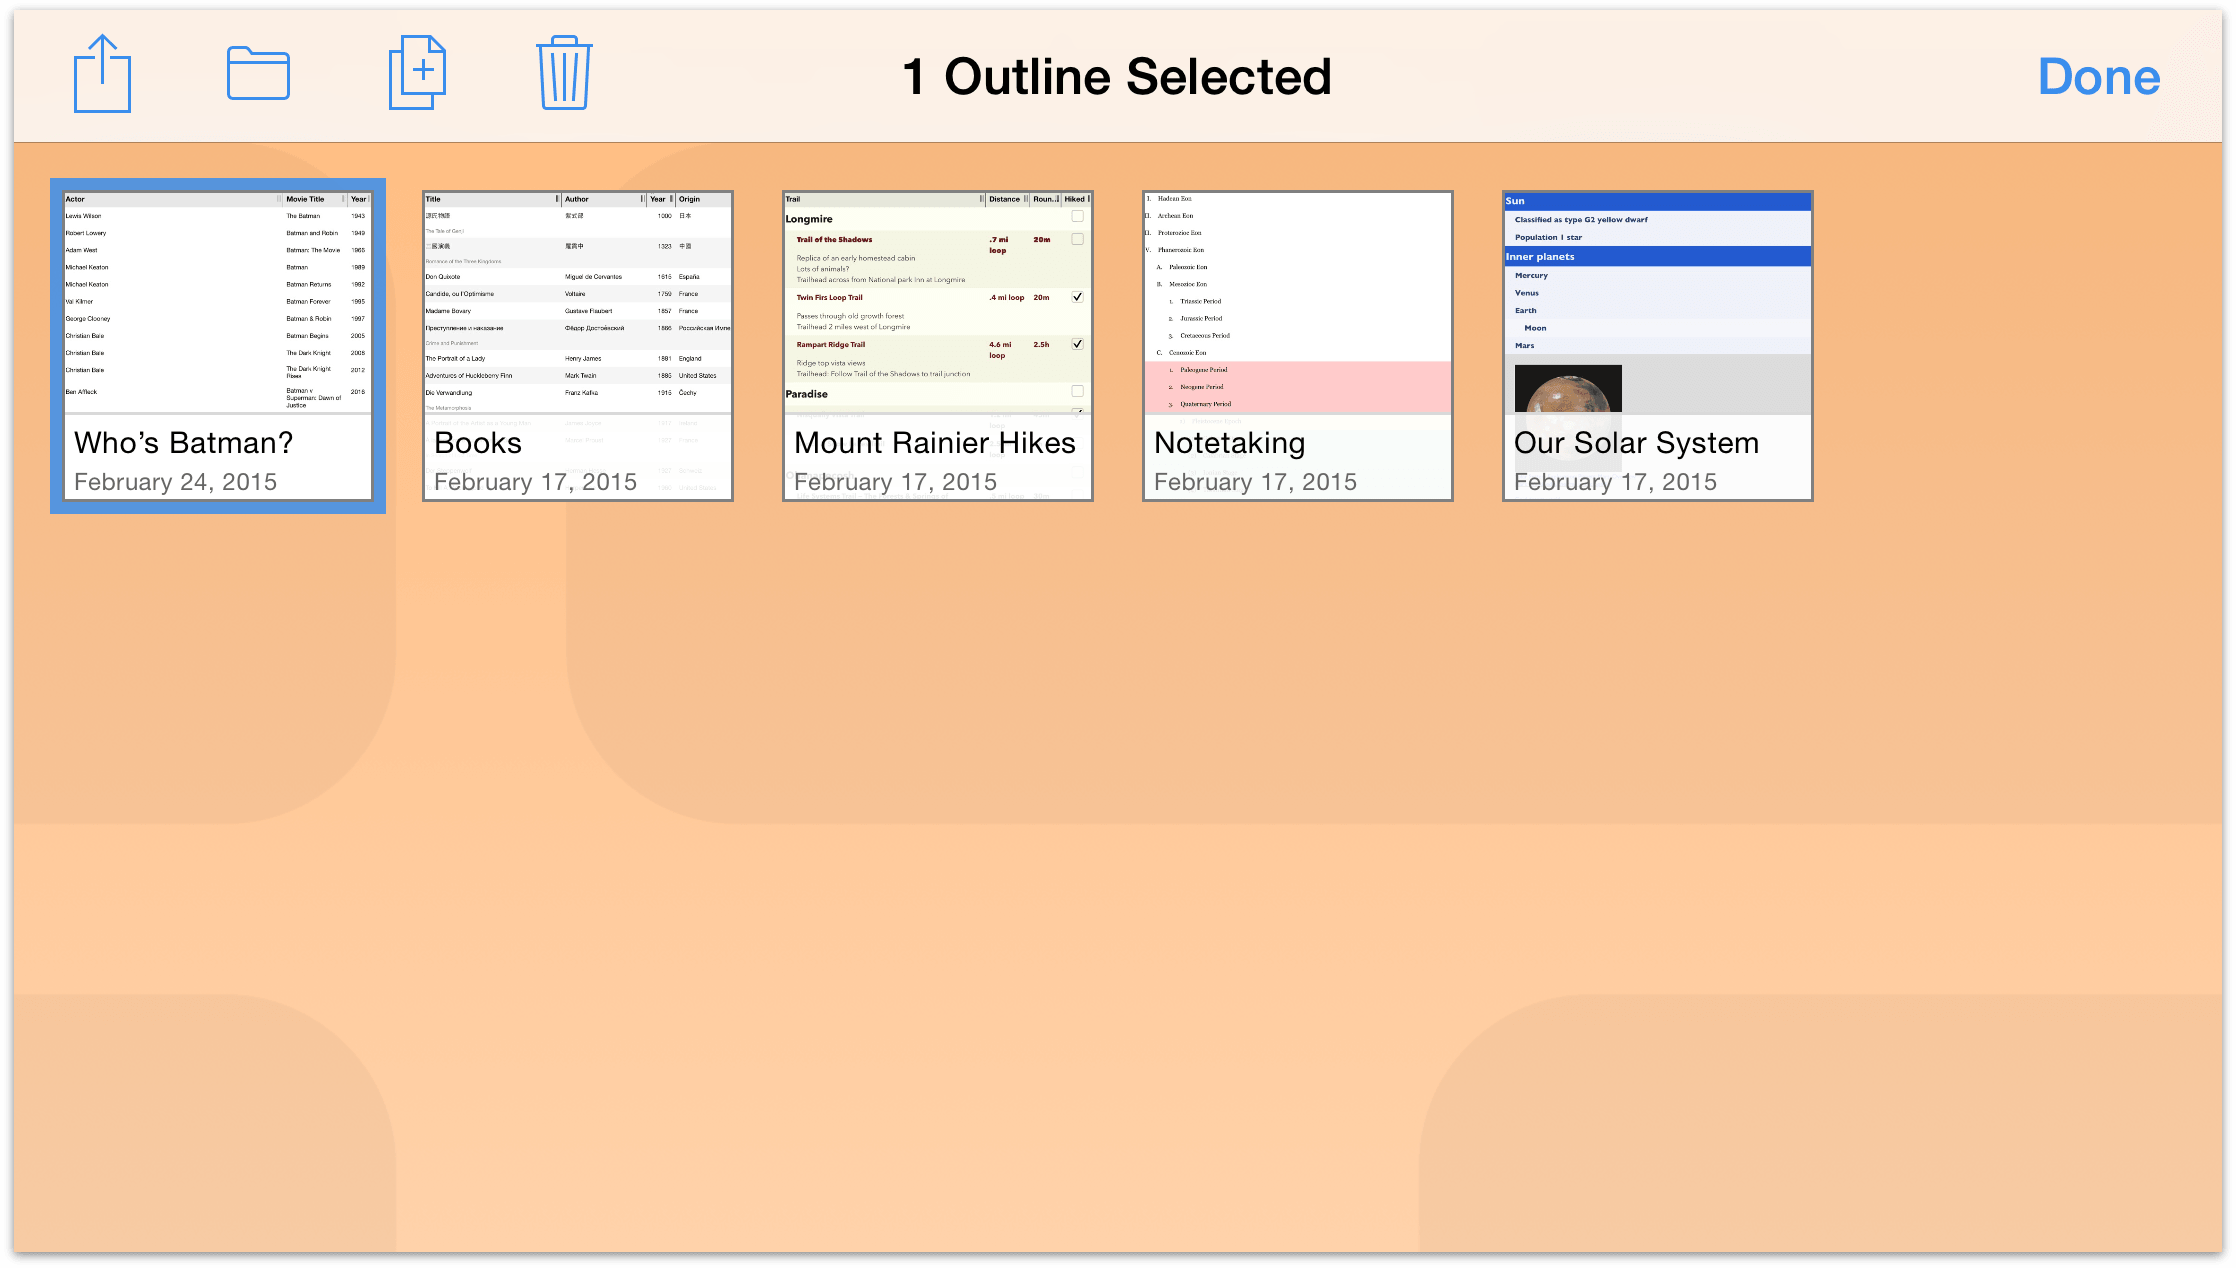Select the Mount Rainier Hikes thumbnail
2236x1268 pixels.
click(x=938, y=346)
